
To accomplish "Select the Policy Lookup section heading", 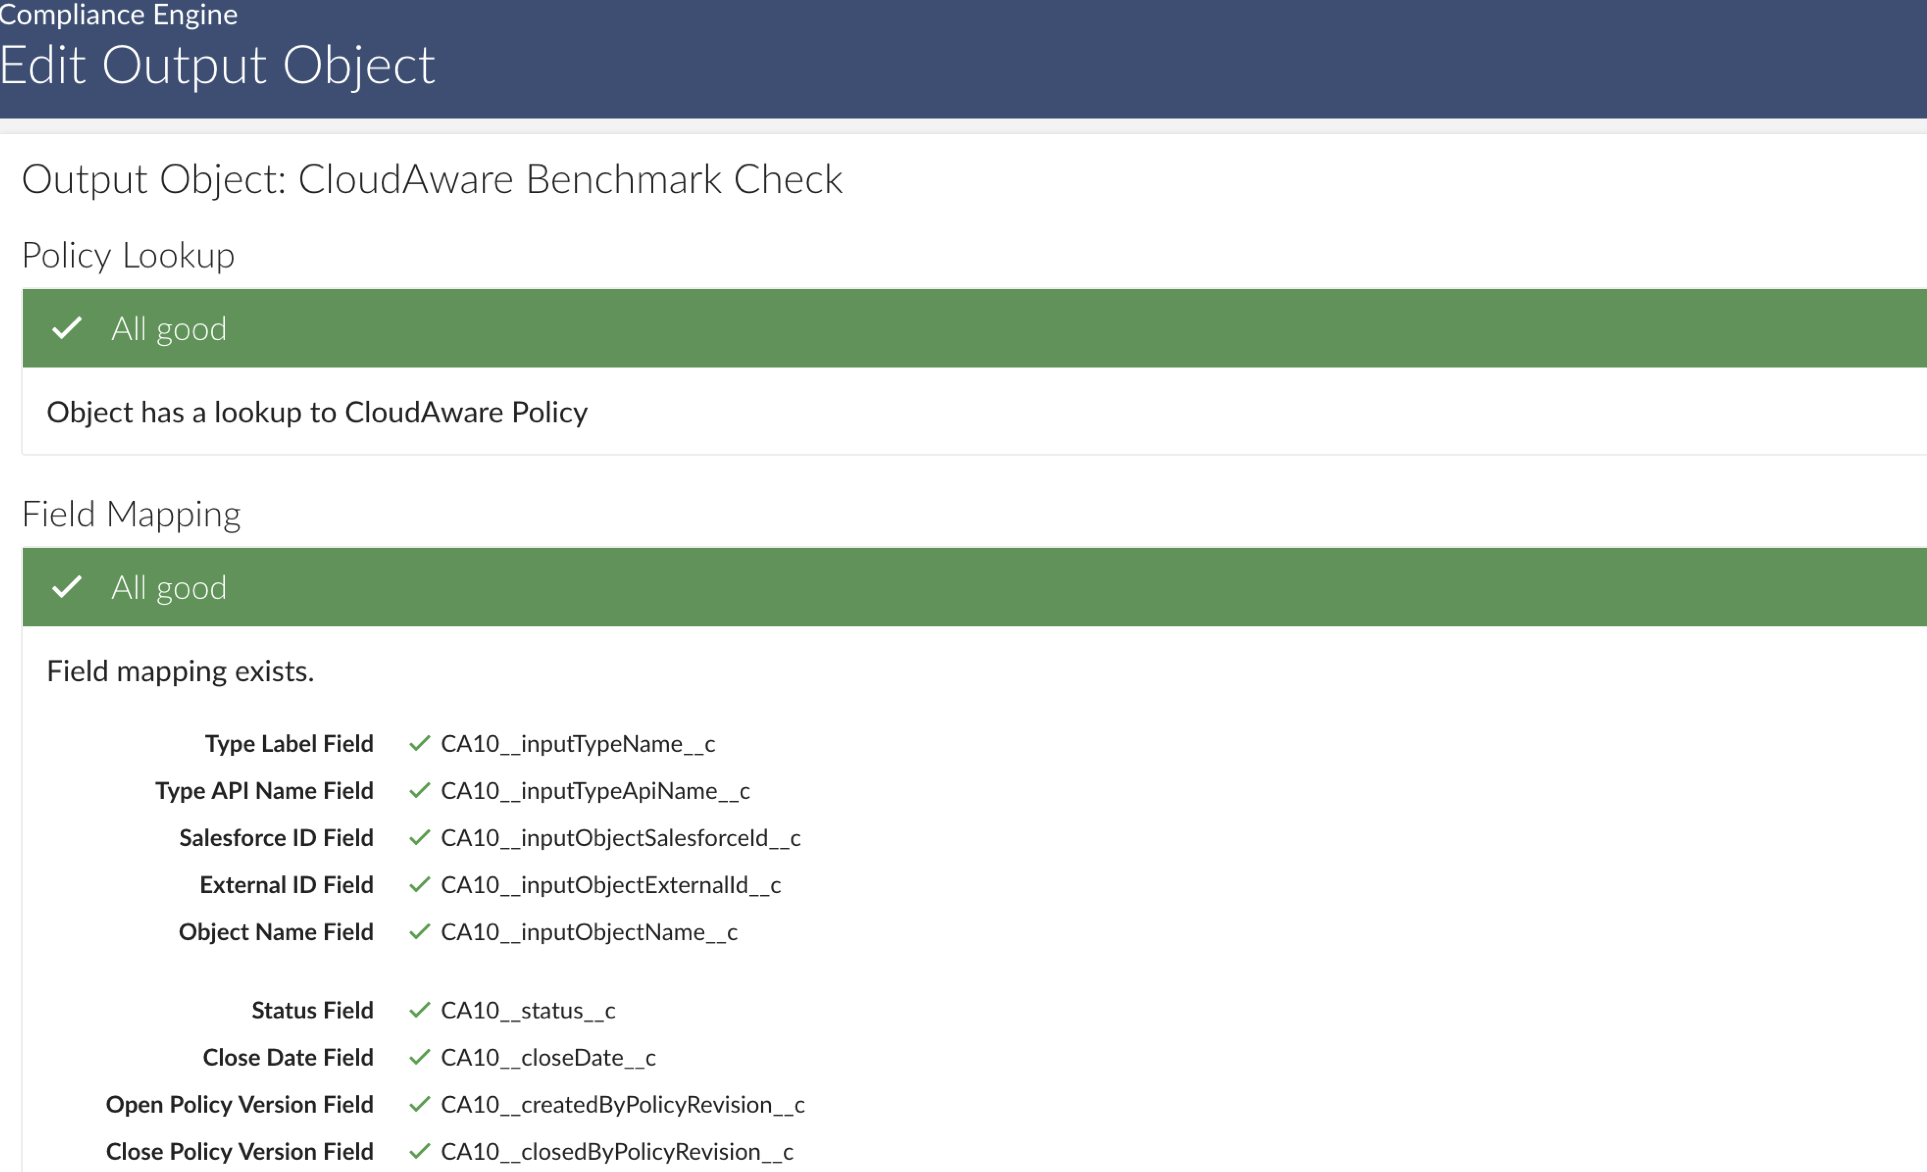I will (x=128, y=255).
